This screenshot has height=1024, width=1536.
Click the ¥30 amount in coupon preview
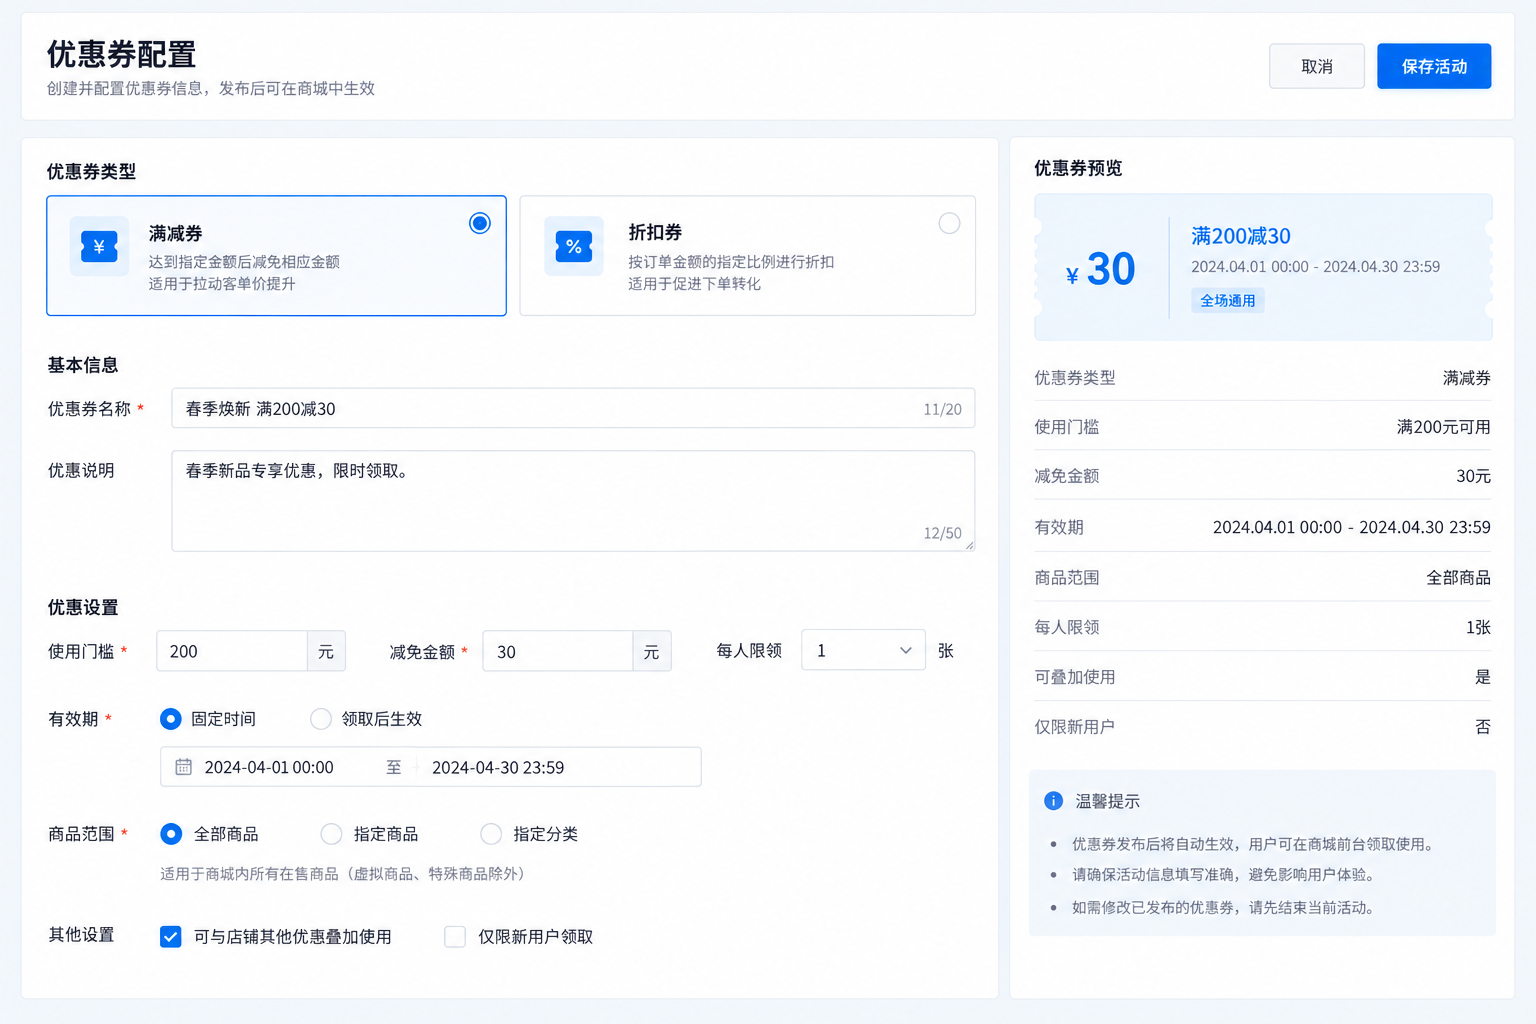tap(1101, 269)
